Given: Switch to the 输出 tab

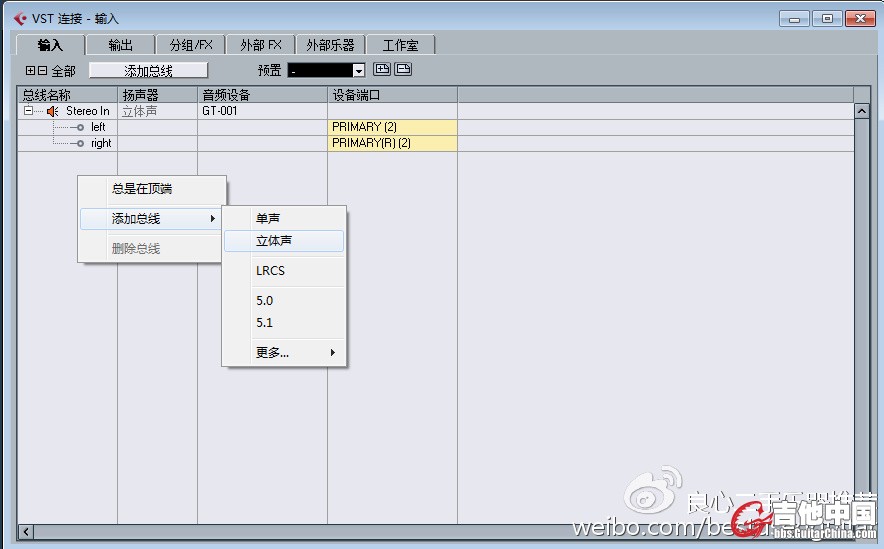Looking at the screenshot, I should tap(120, 45).
